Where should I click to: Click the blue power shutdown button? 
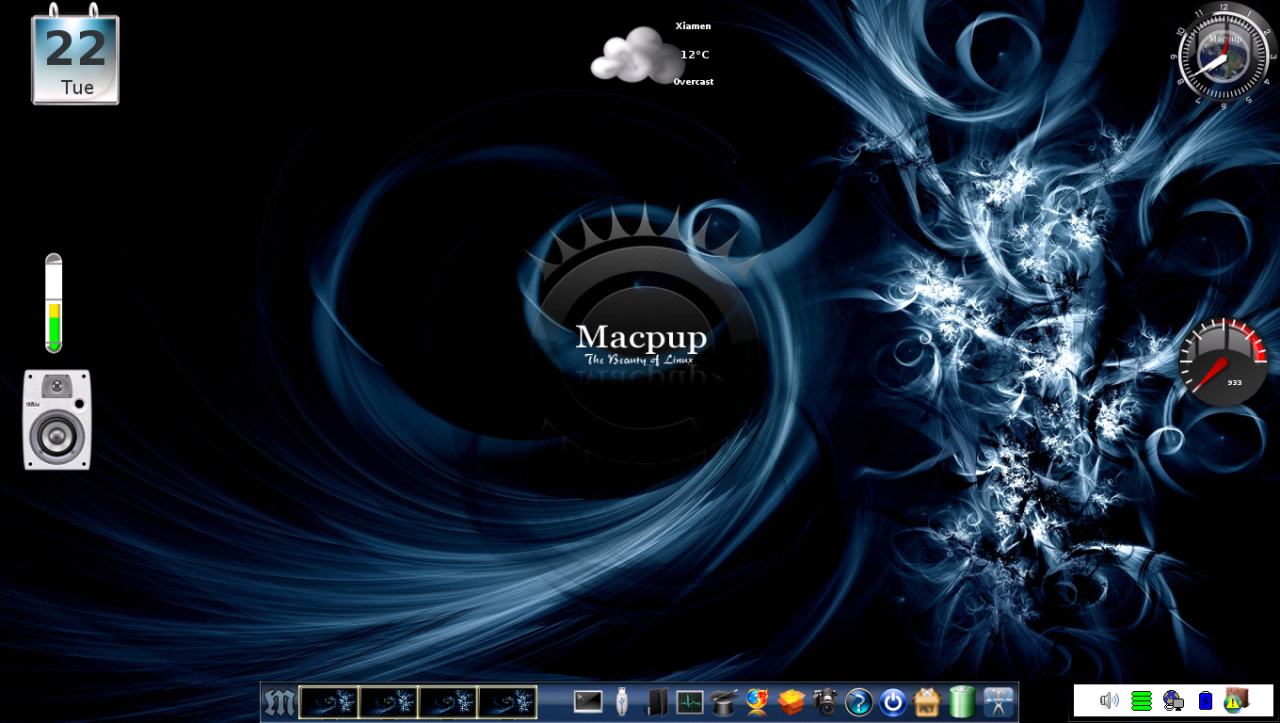pos(893,702)
